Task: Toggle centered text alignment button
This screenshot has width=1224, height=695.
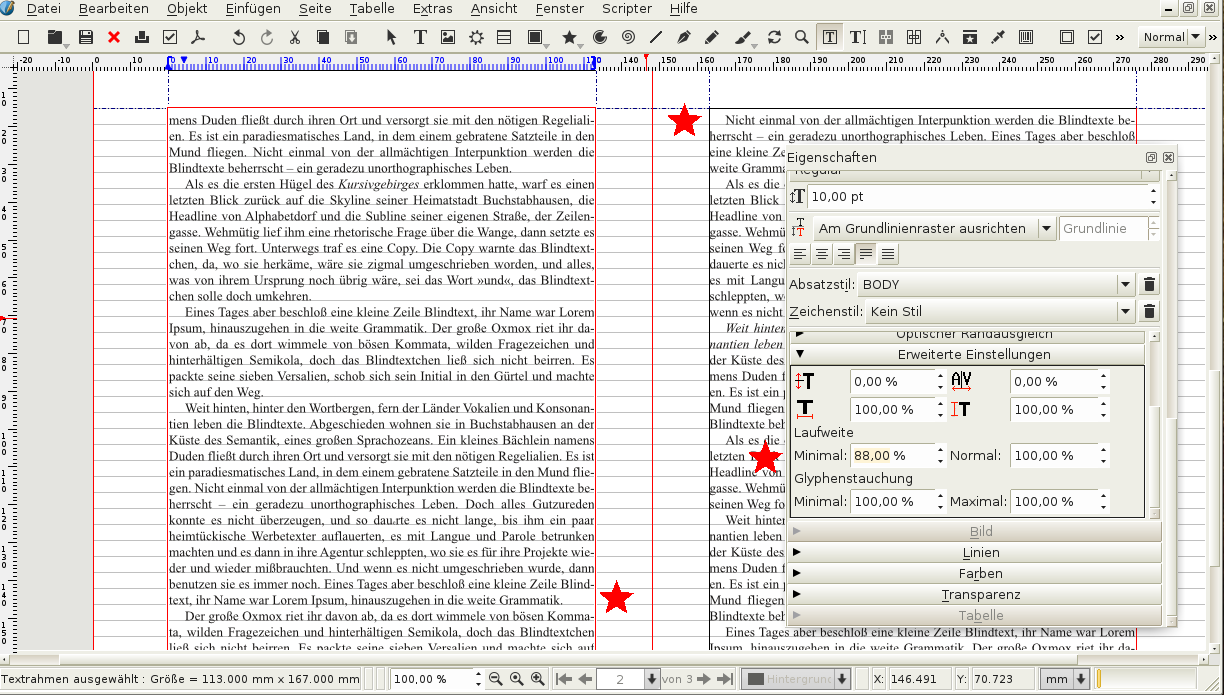Action: coord(822,254)
